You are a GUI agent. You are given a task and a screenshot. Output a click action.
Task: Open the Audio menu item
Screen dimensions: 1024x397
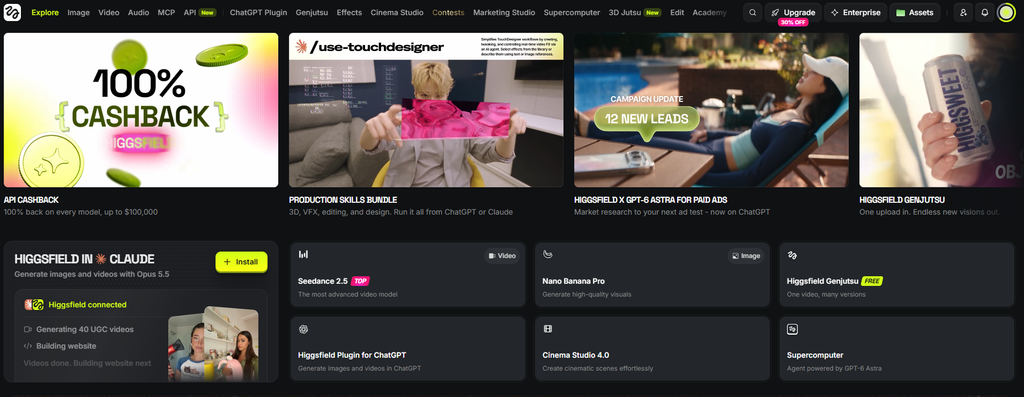pyautogui.click(x=138, y=12)
